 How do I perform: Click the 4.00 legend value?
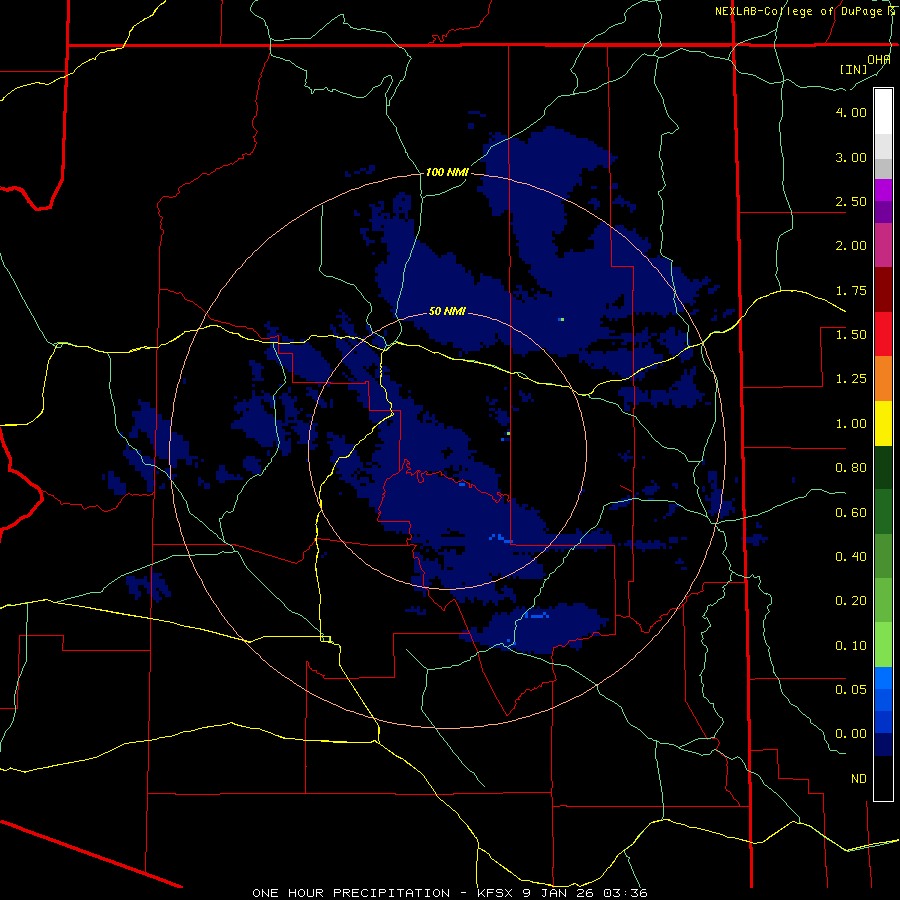(851, 112)
